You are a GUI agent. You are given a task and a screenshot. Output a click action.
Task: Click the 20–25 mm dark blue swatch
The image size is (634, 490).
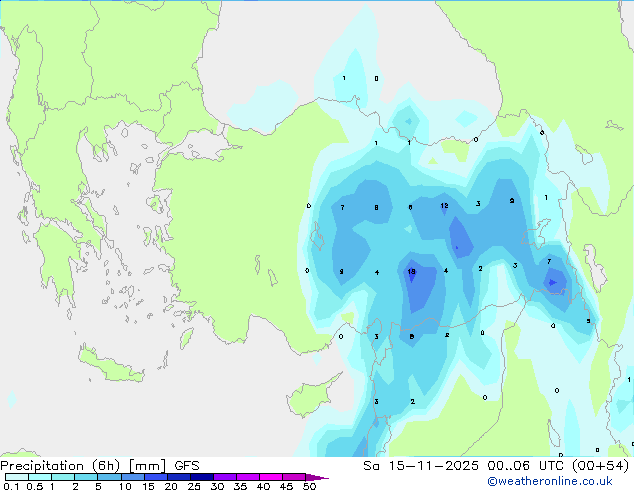[179, 477]
